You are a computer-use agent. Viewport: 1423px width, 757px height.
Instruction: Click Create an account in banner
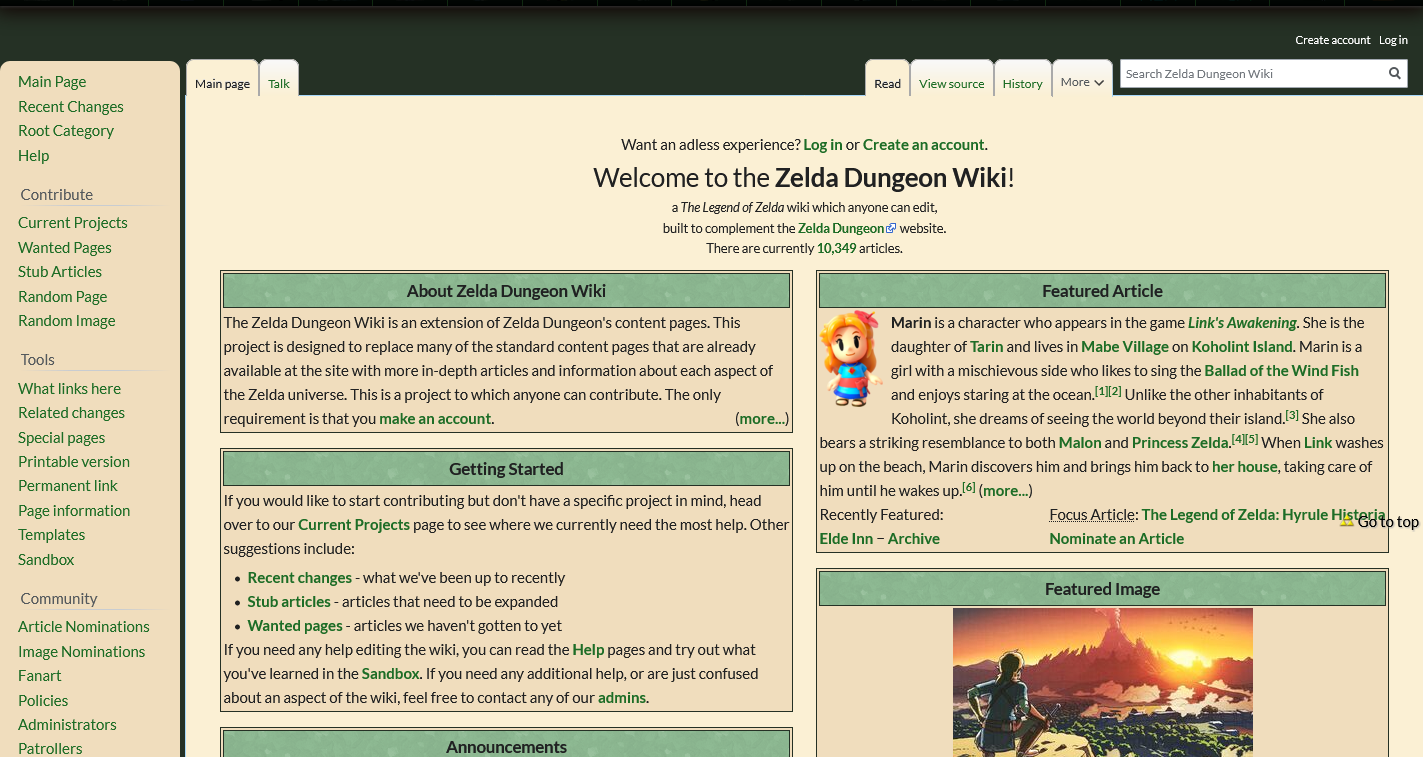click(x=924, y=144)
